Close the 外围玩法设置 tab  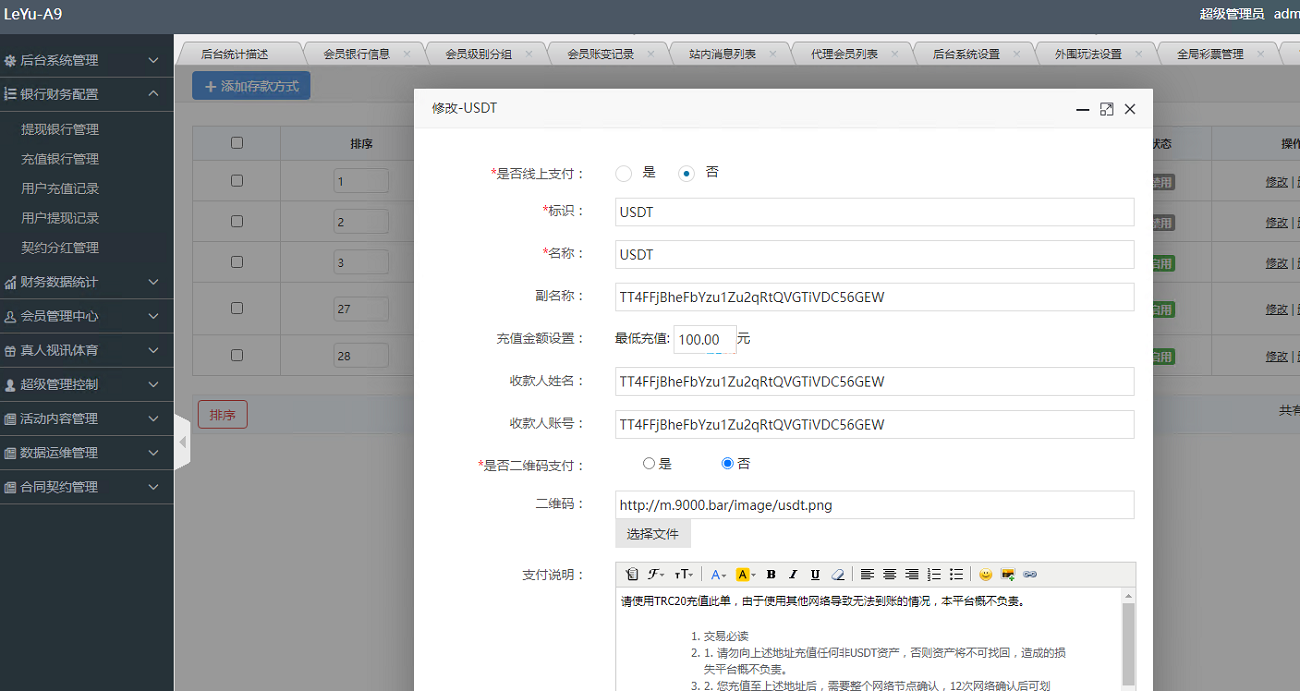(x=1138, y=54)
